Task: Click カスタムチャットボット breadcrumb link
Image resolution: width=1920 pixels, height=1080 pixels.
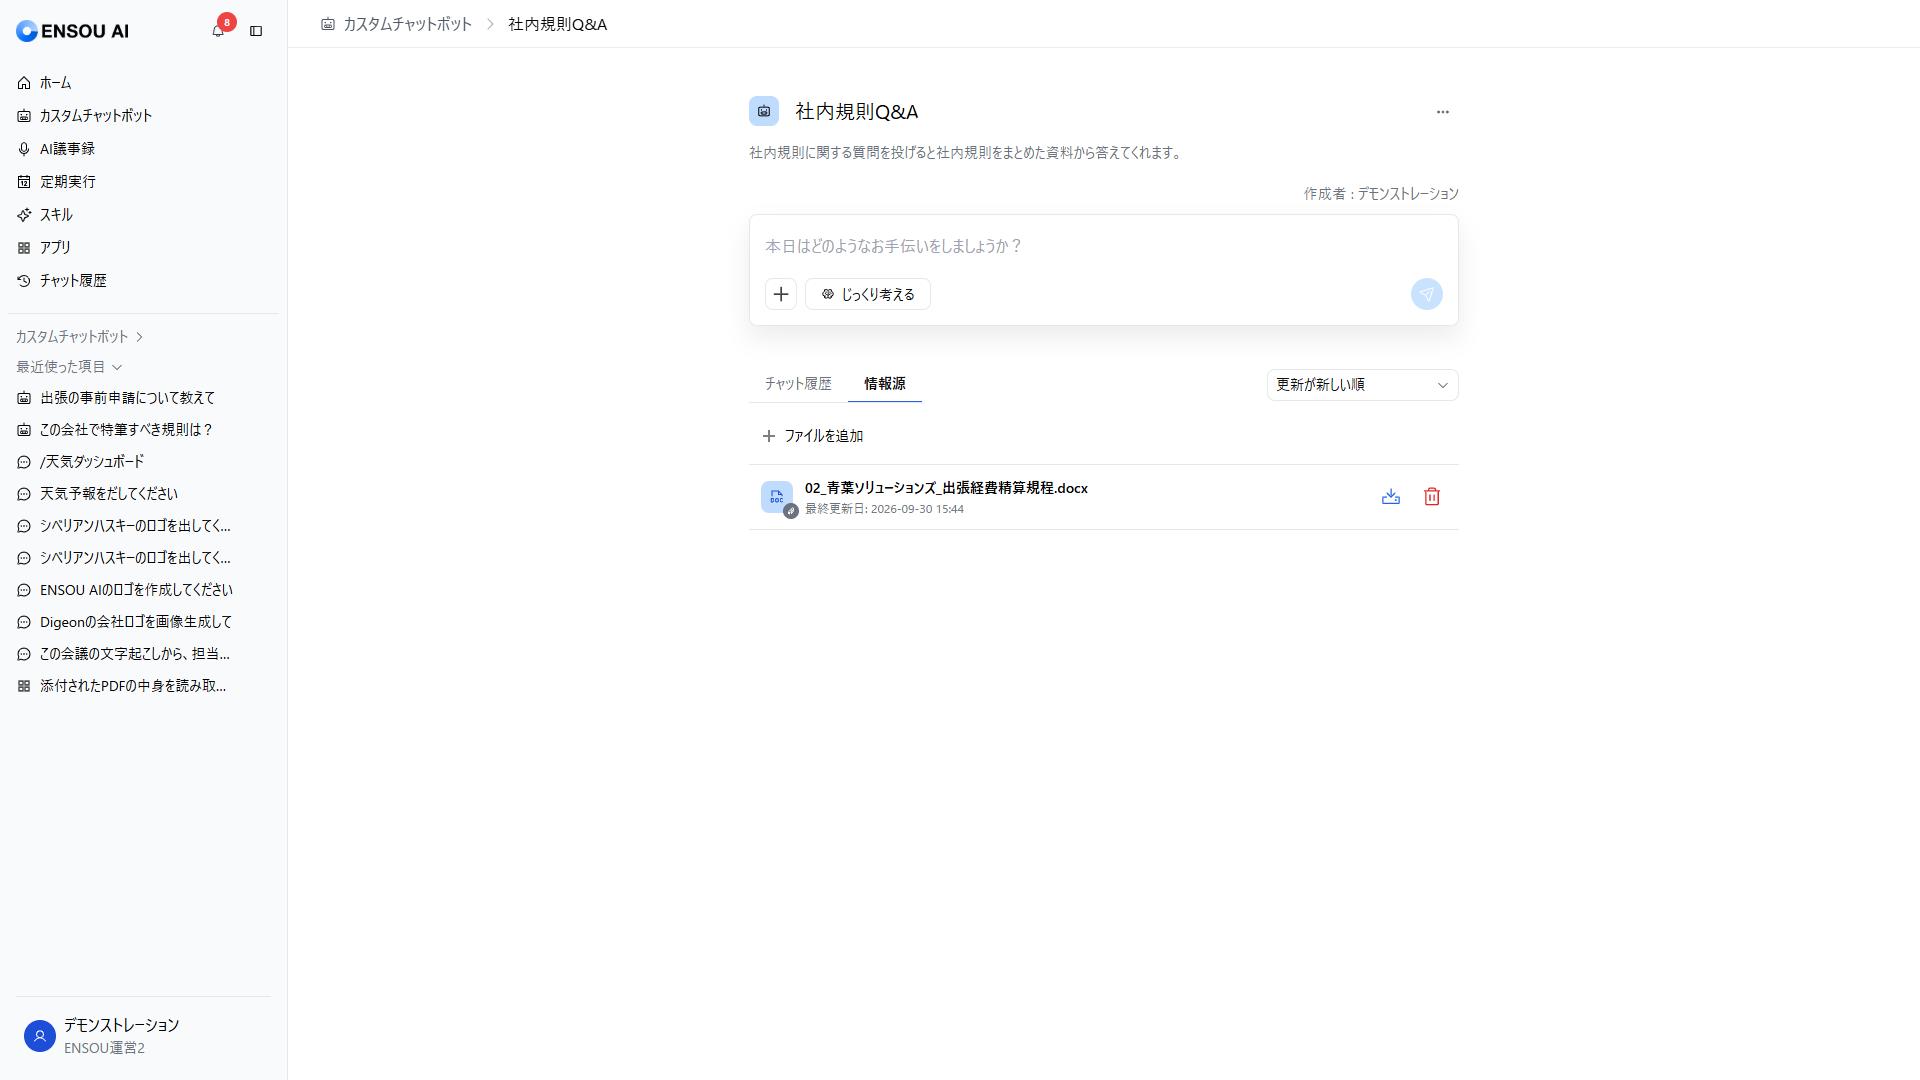Action: coord(396,24)
